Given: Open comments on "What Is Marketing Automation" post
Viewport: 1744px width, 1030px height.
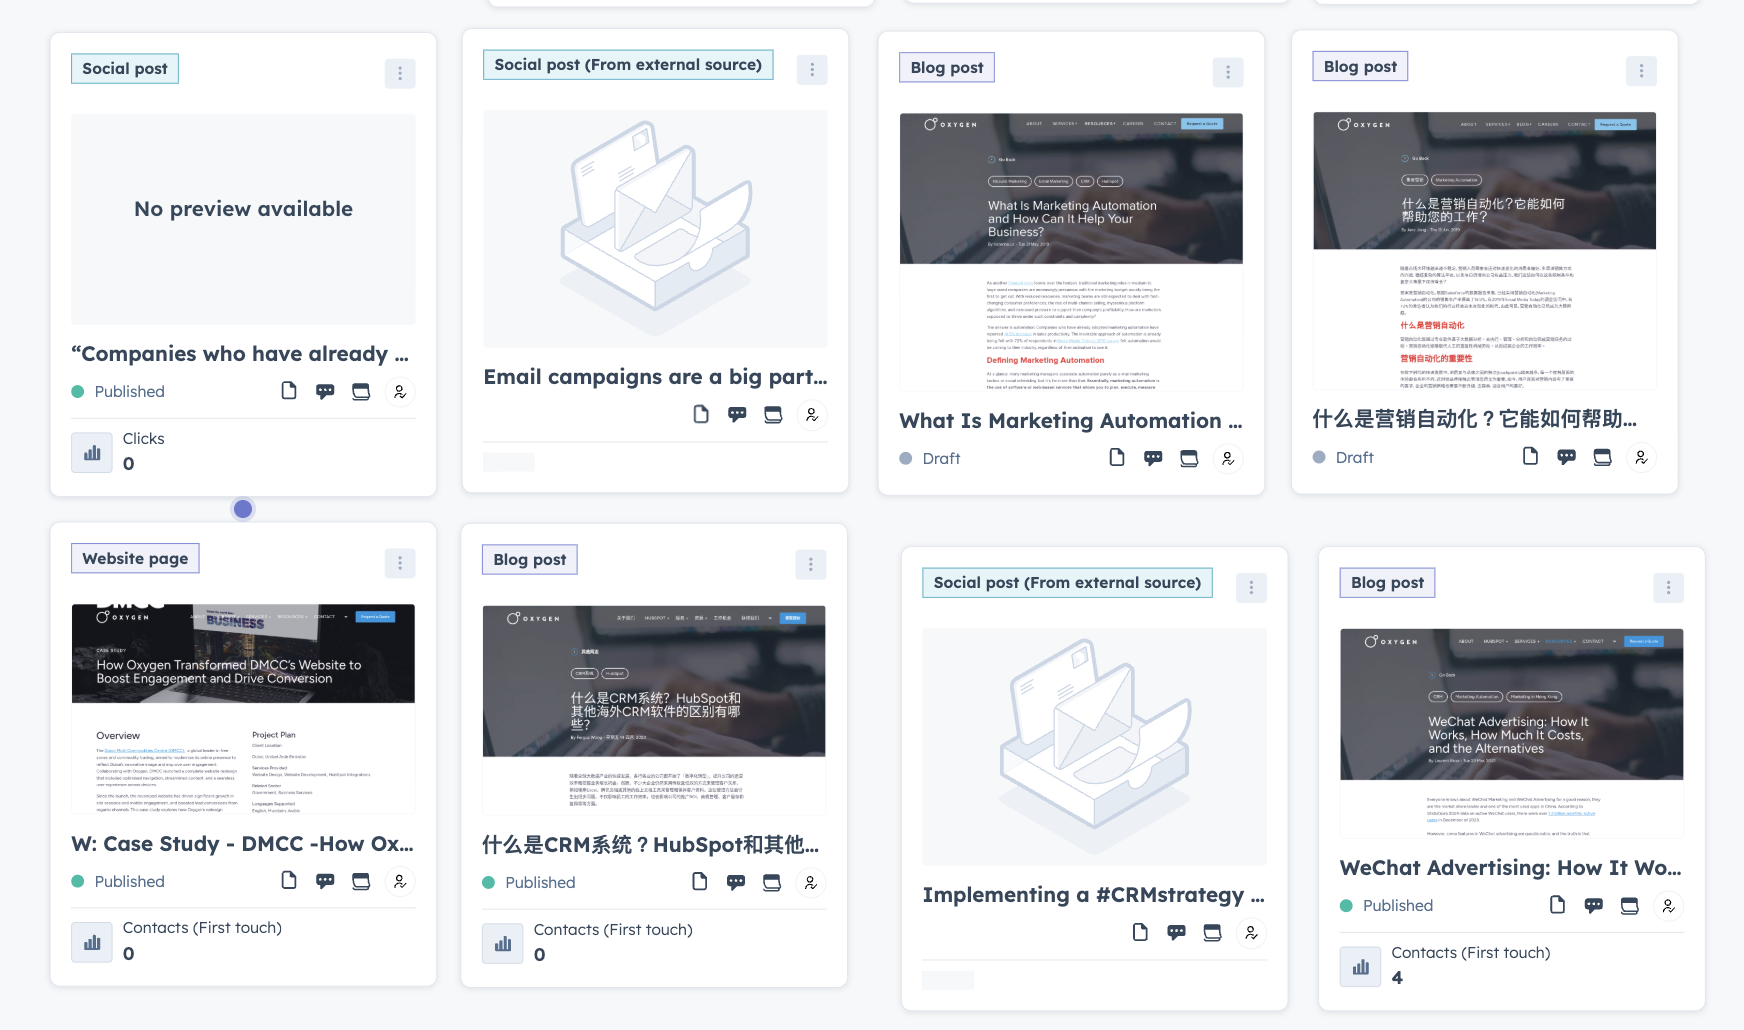Looking at the screenshot, I should point(1152,457).
